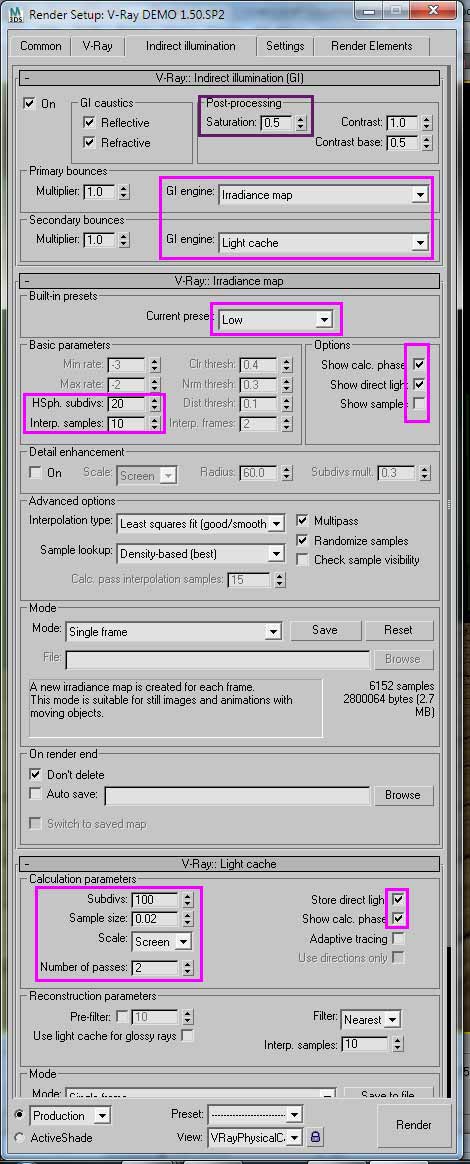Go to the Settings tab
The width and height of the screenshot is (470, 1164).
pos(285,46)
